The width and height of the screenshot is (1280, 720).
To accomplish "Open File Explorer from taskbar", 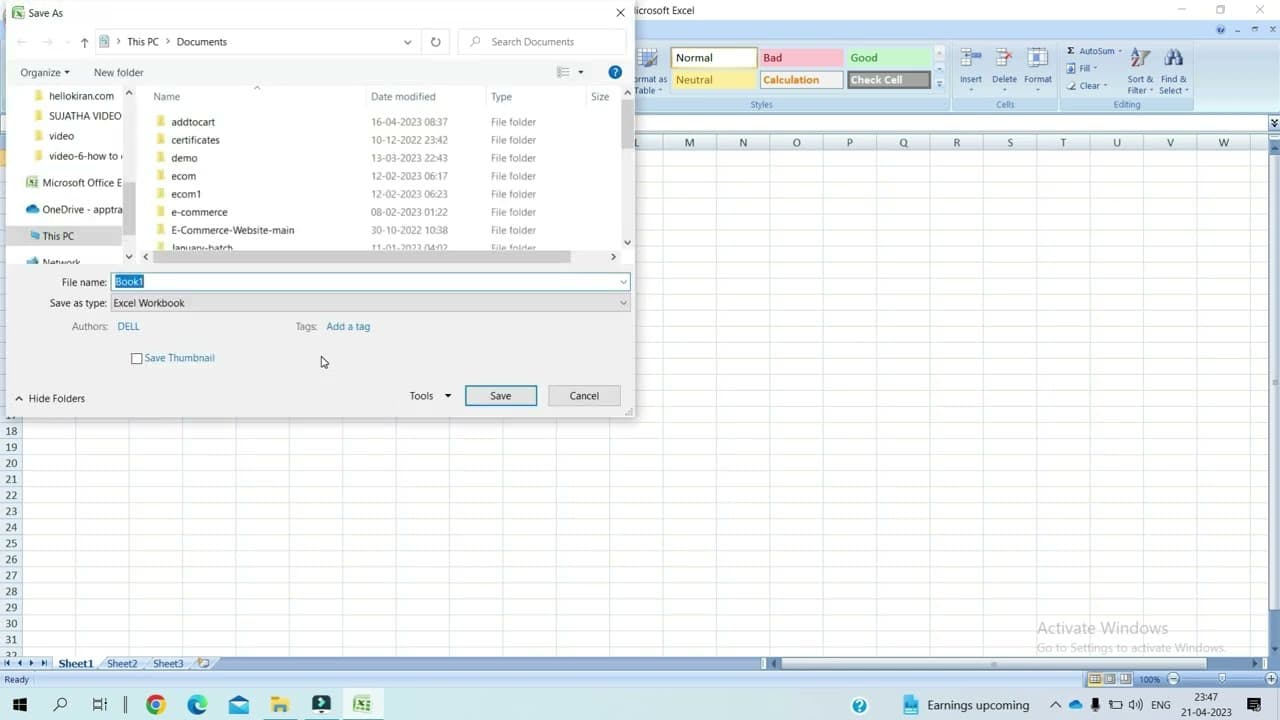I will click(x=279, y=705).
